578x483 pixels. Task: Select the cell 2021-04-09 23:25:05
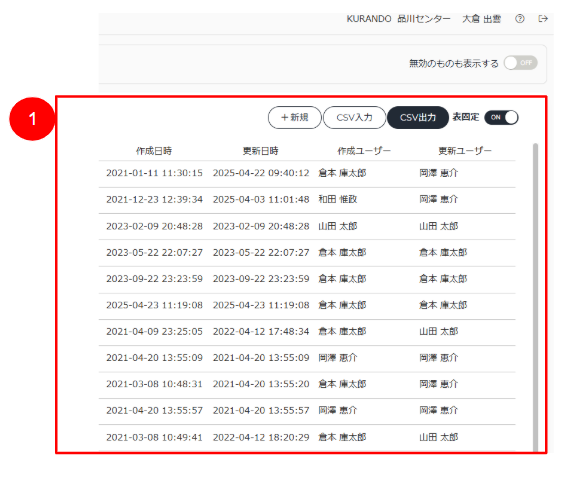click(x=154, y=331)
